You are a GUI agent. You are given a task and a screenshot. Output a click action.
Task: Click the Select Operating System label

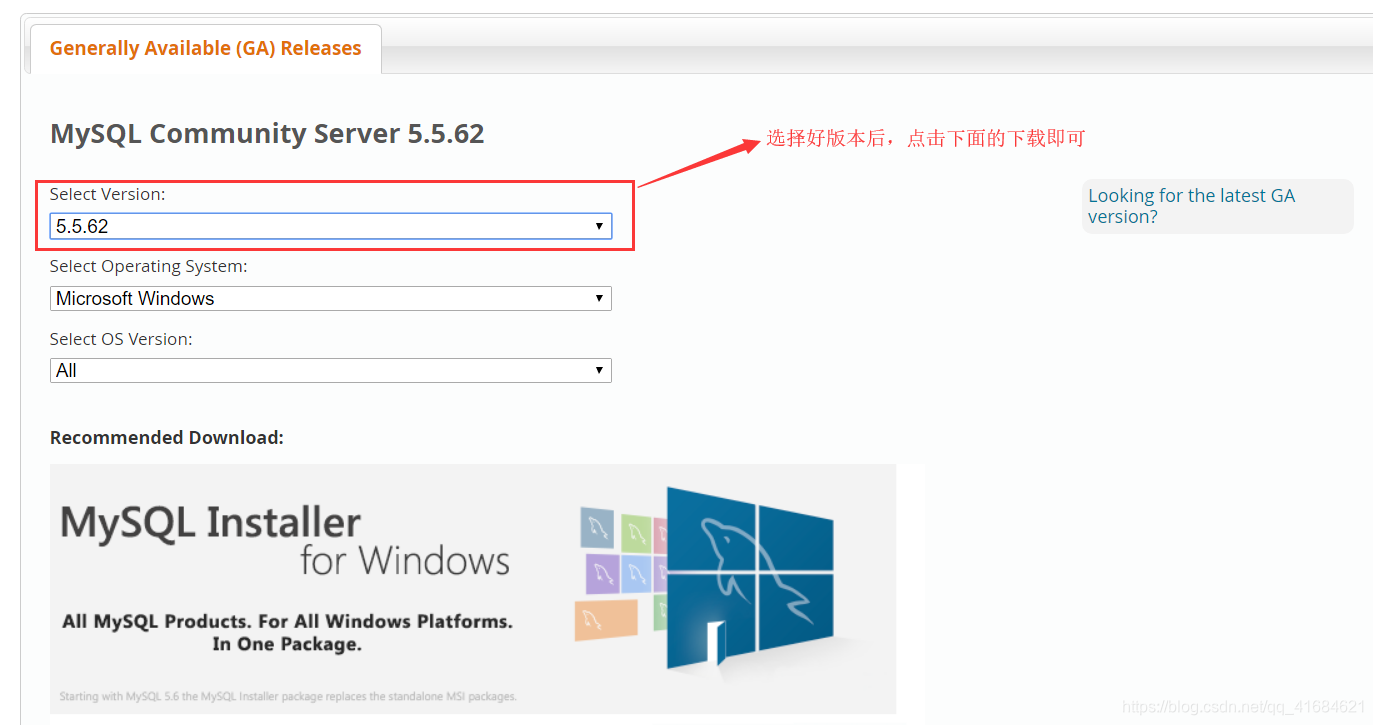click(x=149, y=266)
